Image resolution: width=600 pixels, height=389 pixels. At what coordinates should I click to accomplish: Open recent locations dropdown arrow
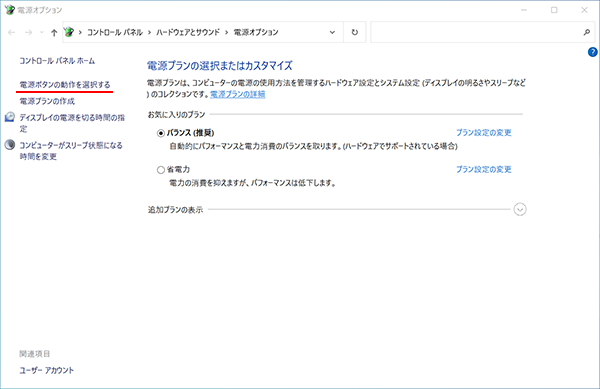[41, 33]
